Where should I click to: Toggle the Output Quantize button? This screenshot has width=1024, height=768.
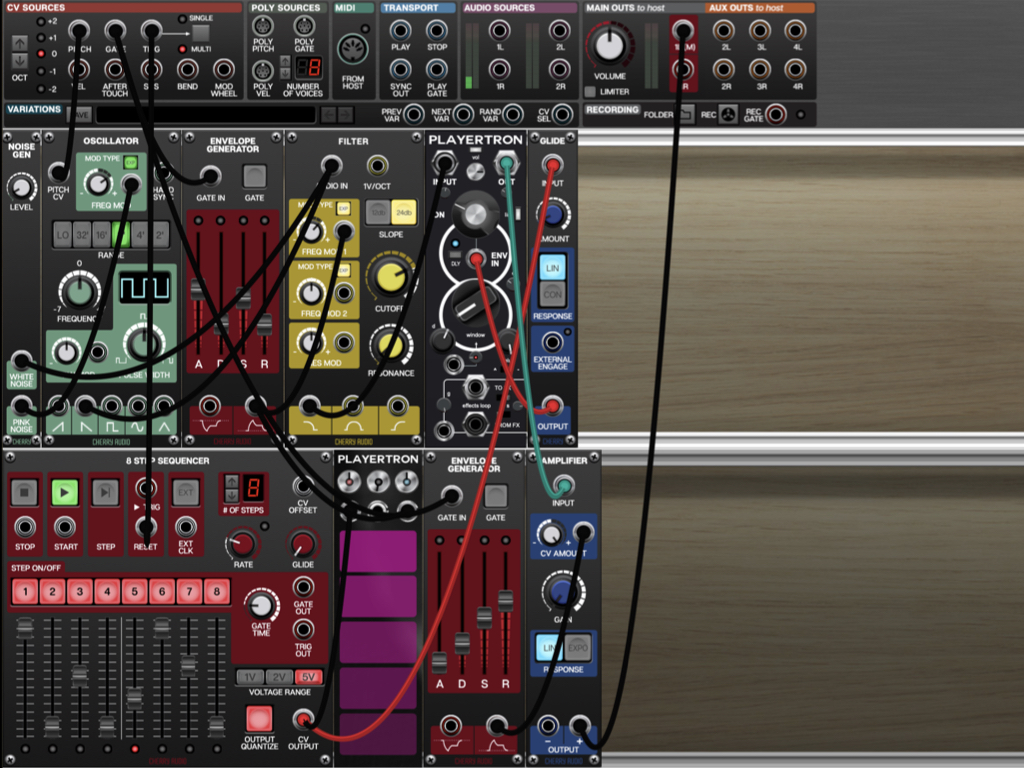(259, 718)
